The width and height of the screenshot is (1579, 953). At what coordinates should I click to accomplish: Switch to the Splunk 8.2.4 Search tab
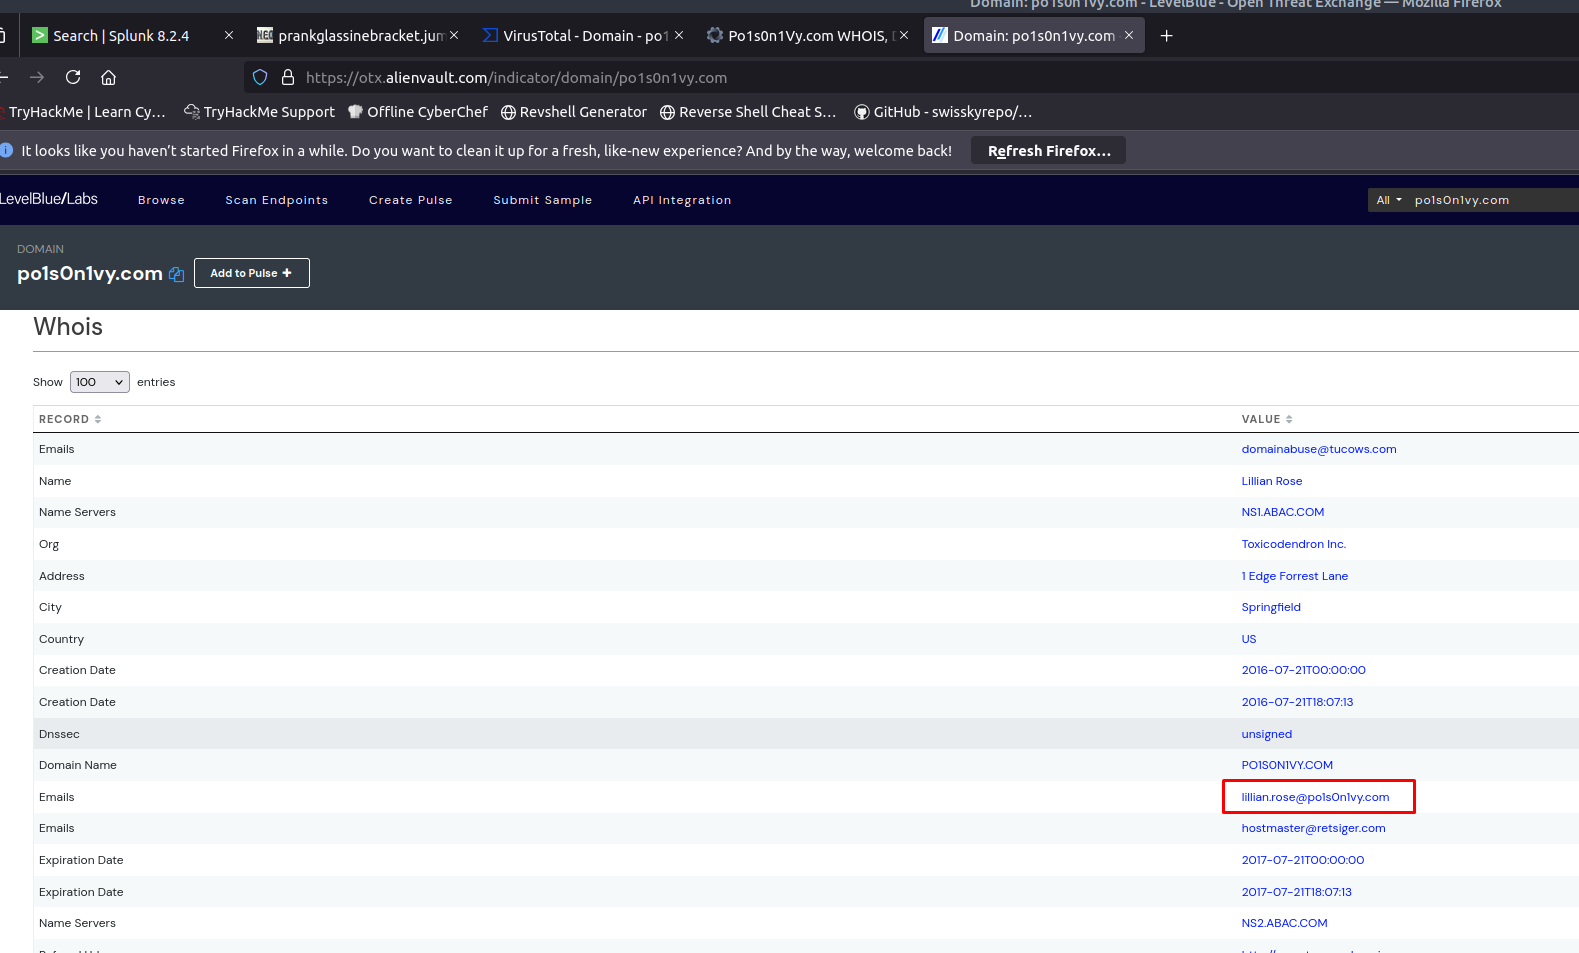tap(120, 36)
